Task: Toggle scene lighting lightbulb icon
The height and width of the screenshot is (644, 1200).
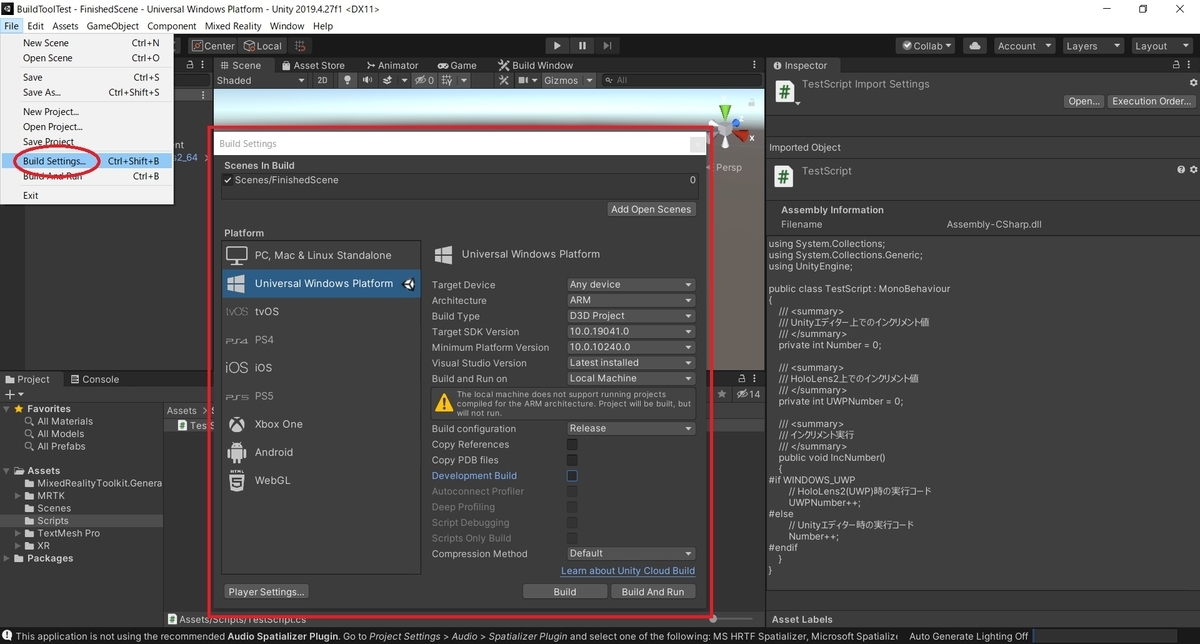Action: click(x=348, y=80)
